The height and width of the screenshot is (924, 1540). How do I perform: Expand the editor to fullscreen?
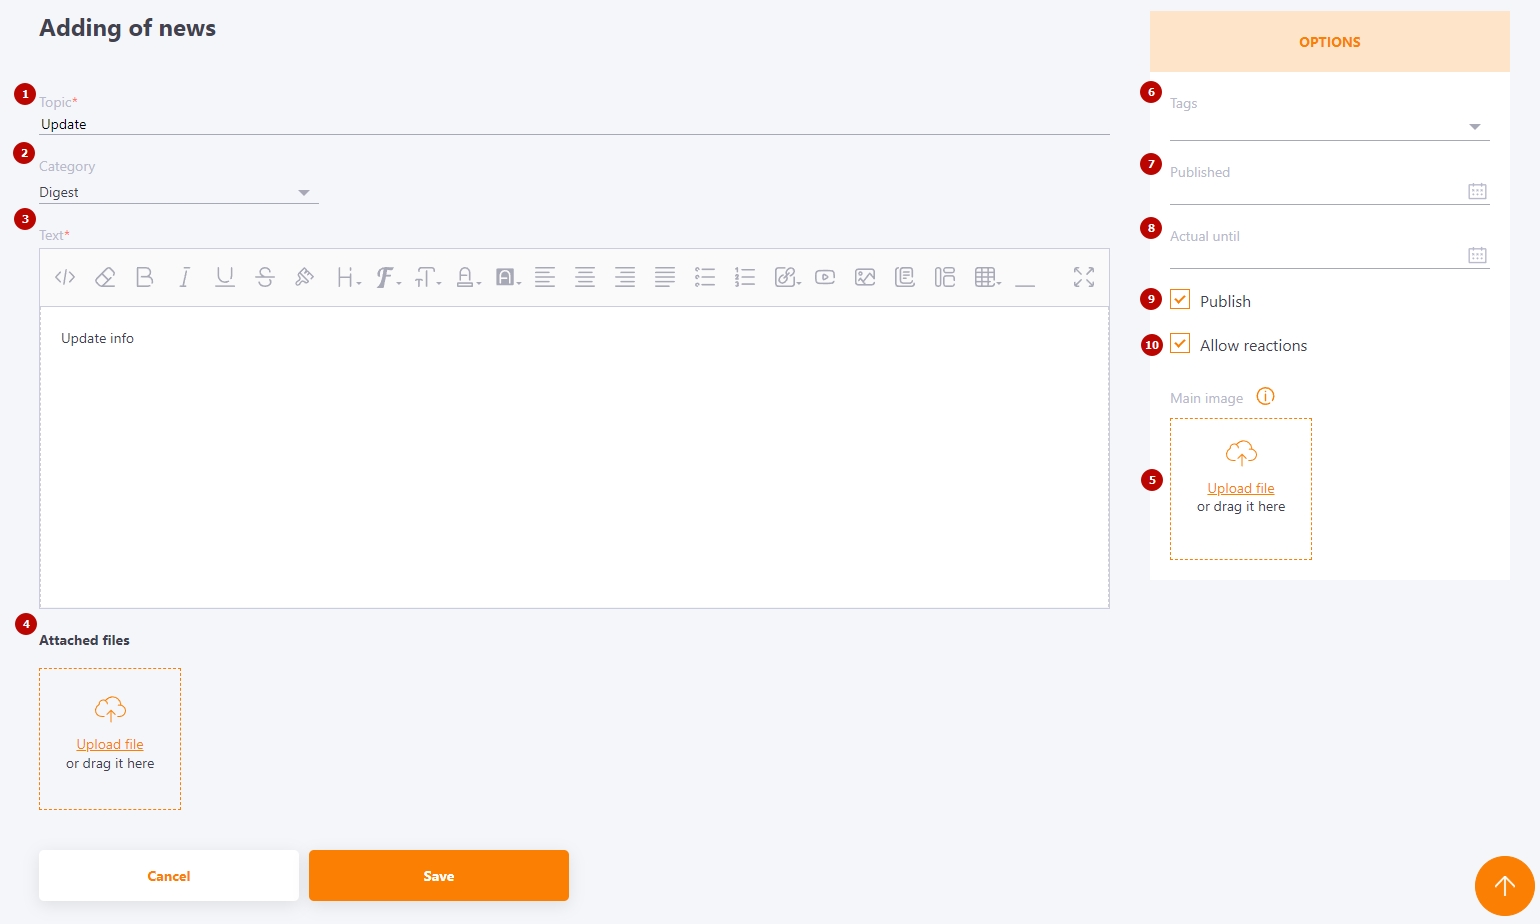click(x=1084, y=277)
